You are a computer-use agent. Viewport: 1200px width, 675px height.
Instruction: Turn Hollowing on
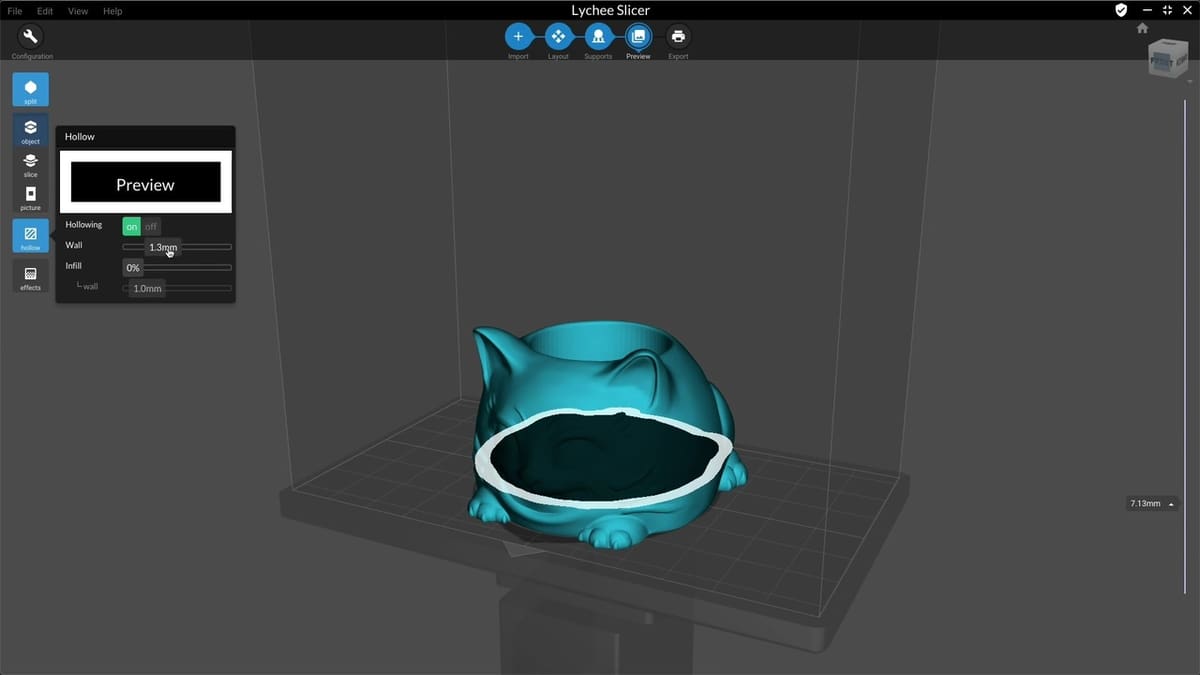click(x=132, y=226)
